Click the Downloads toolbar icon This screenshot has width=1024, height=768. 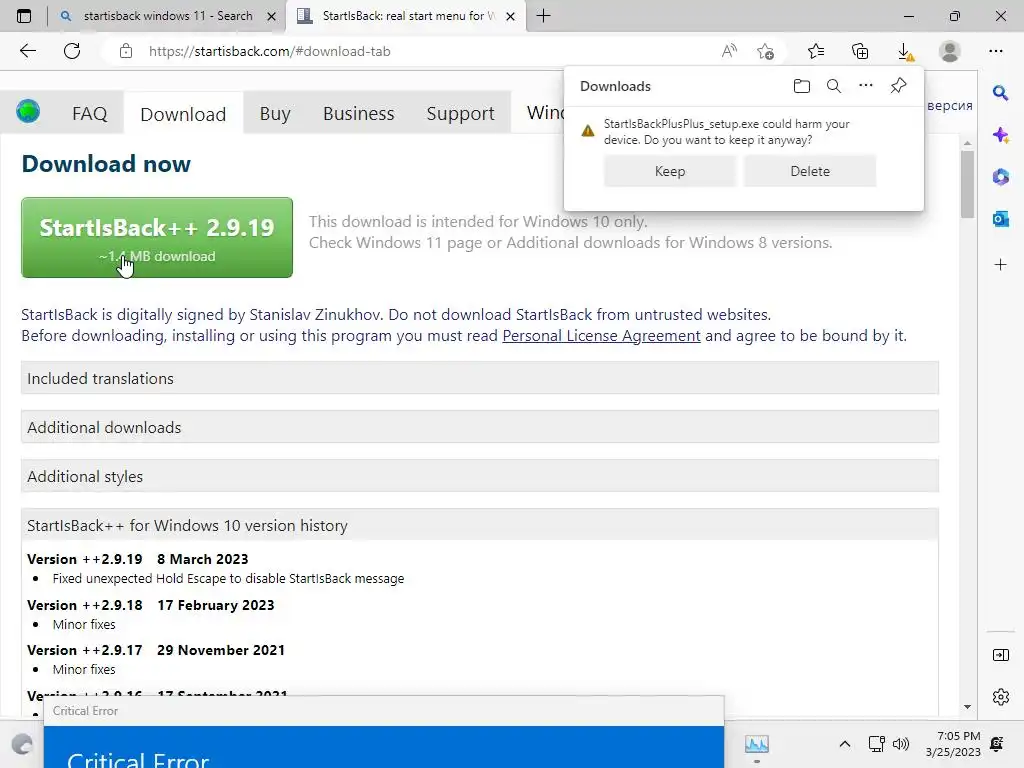pos(905,52)
